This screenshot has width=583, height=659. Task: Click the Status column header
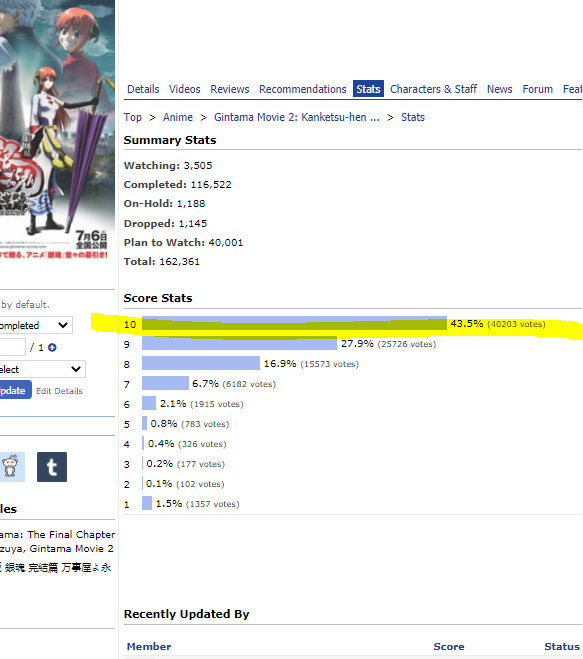(562, 646)
